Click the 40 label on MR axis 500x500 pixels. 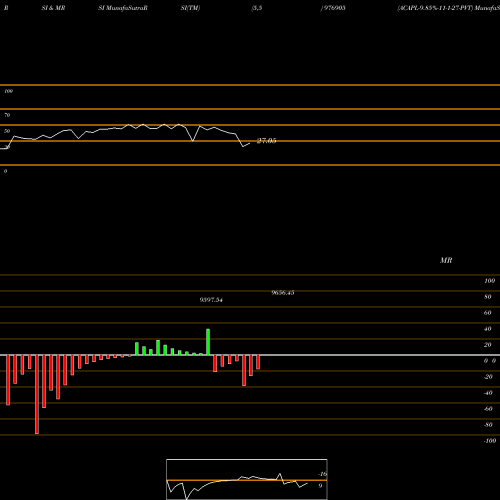[487, 329]
